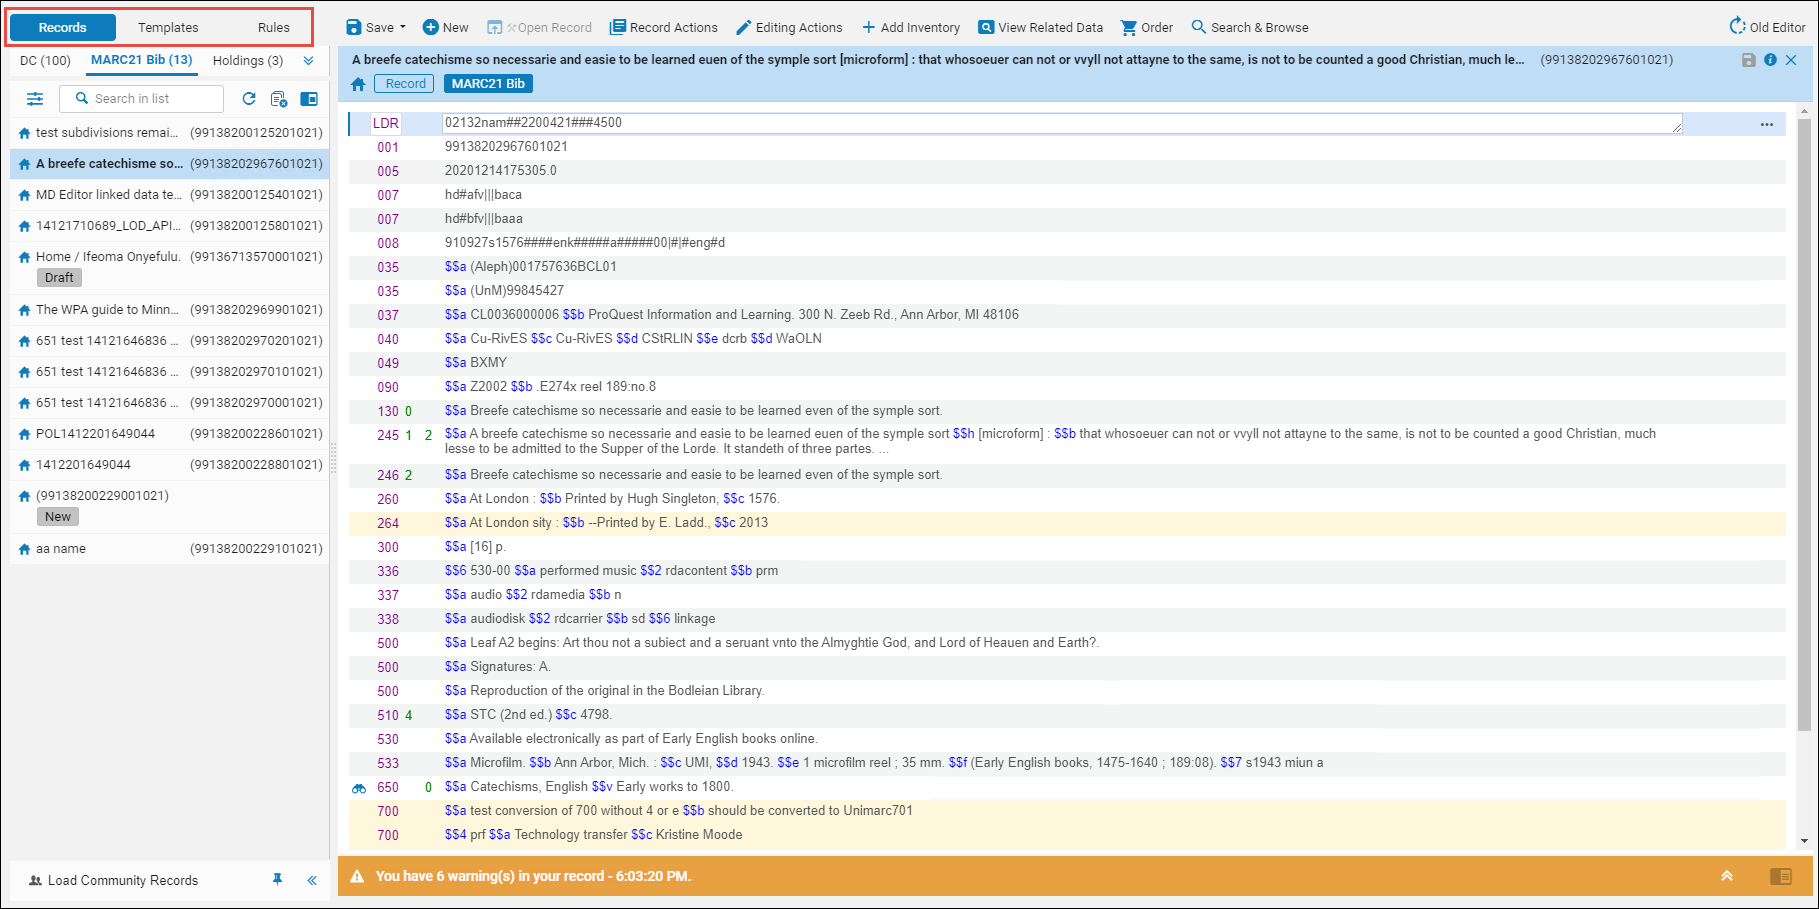Viewport: 1819px width, 909px height.
Task: Select record 'POL1412201649044'
Action: 170,434
